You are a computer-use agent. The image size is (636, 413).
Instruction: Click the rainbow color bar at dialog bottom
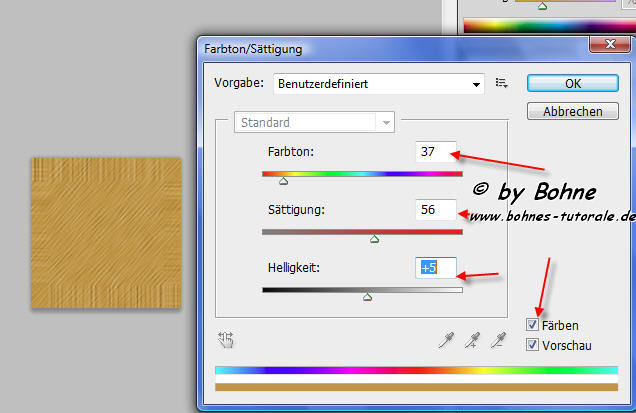416,370
